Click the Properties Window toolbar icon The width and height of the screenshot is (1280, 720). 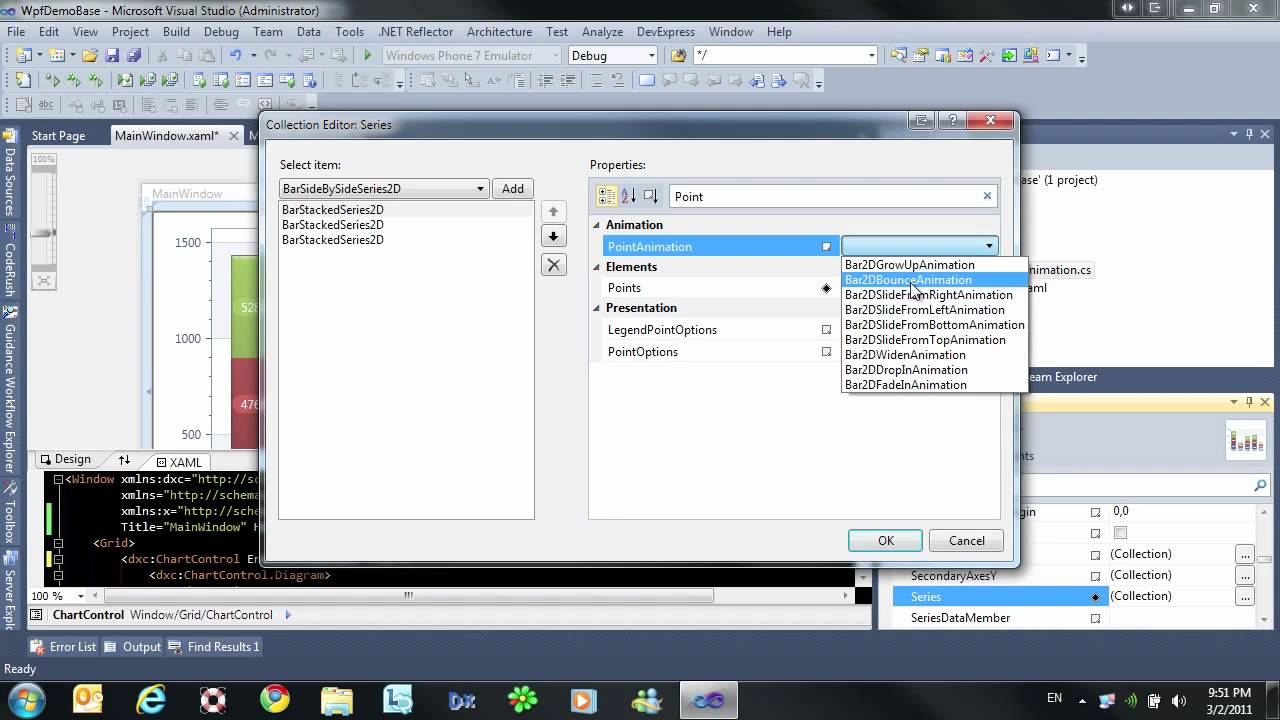[x=921, y=56]
